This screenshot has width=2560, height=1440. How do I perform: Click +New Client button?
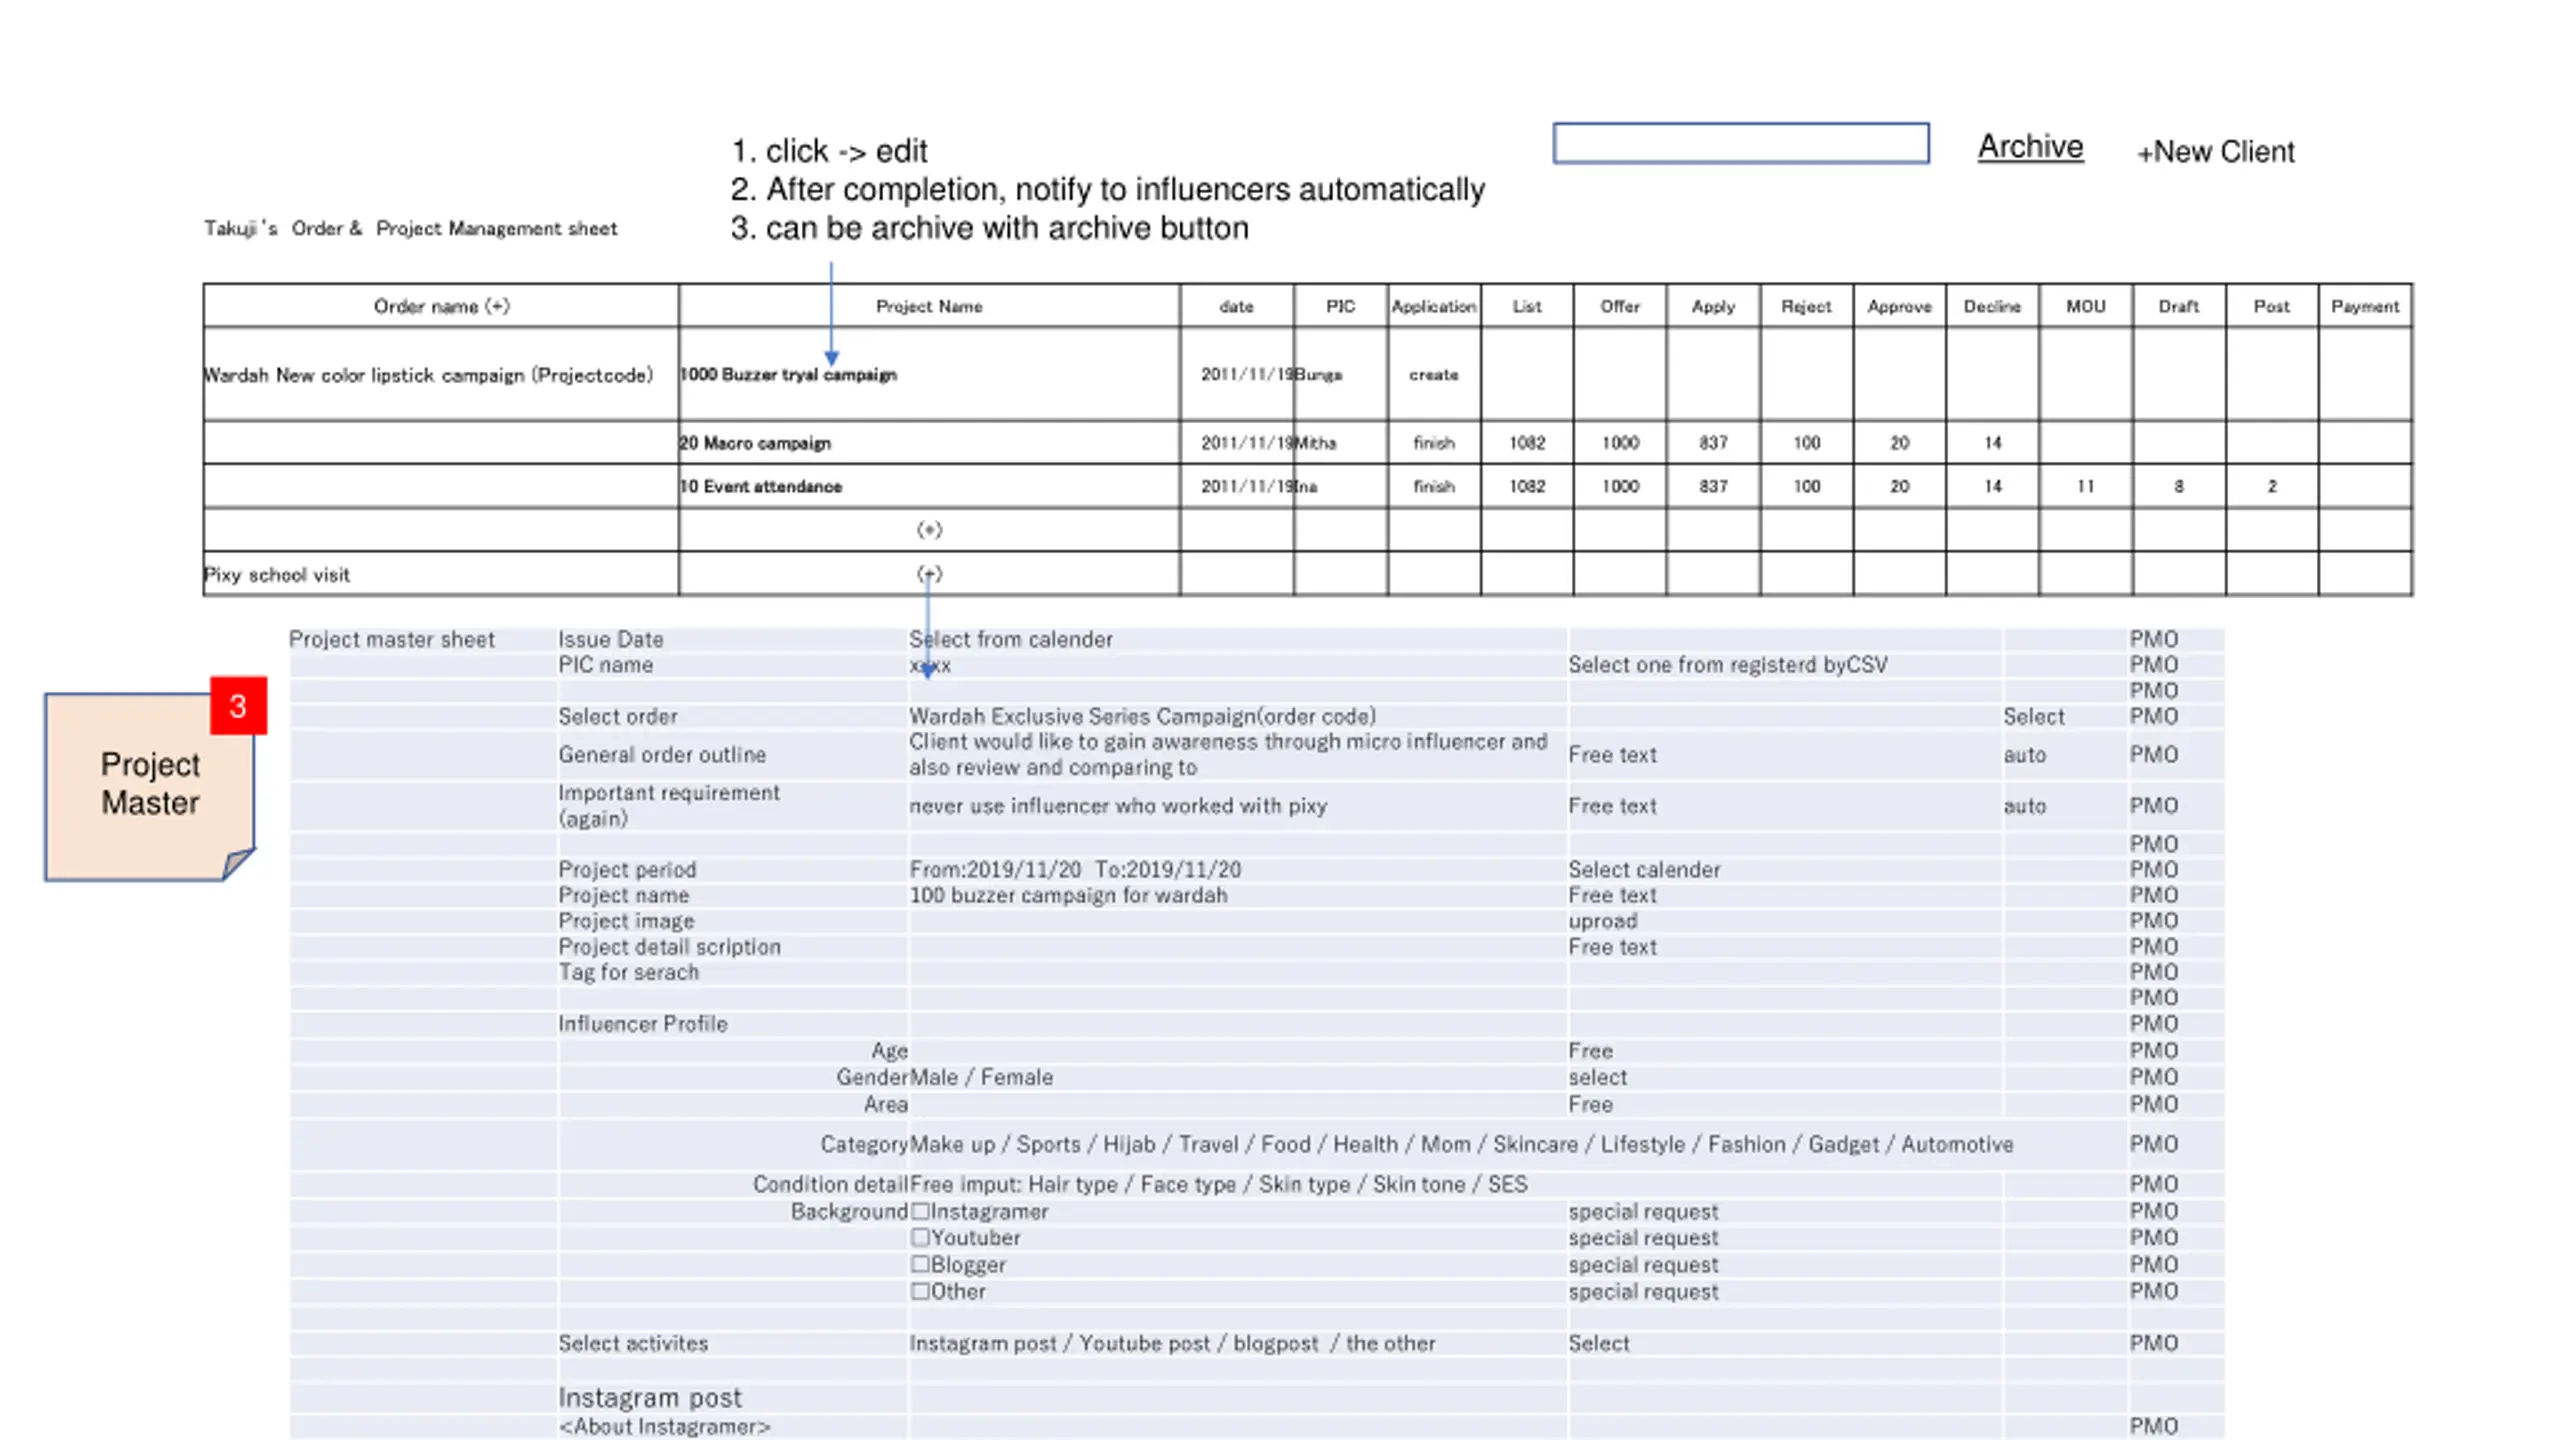2215,151
